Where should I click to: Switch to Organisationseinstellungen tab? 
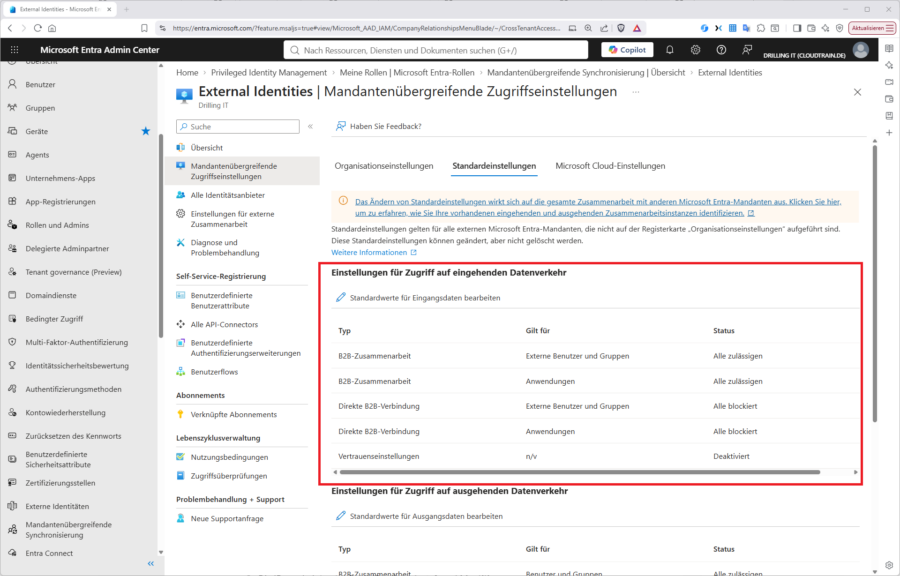pyautogui.click(x=383, y=166)
